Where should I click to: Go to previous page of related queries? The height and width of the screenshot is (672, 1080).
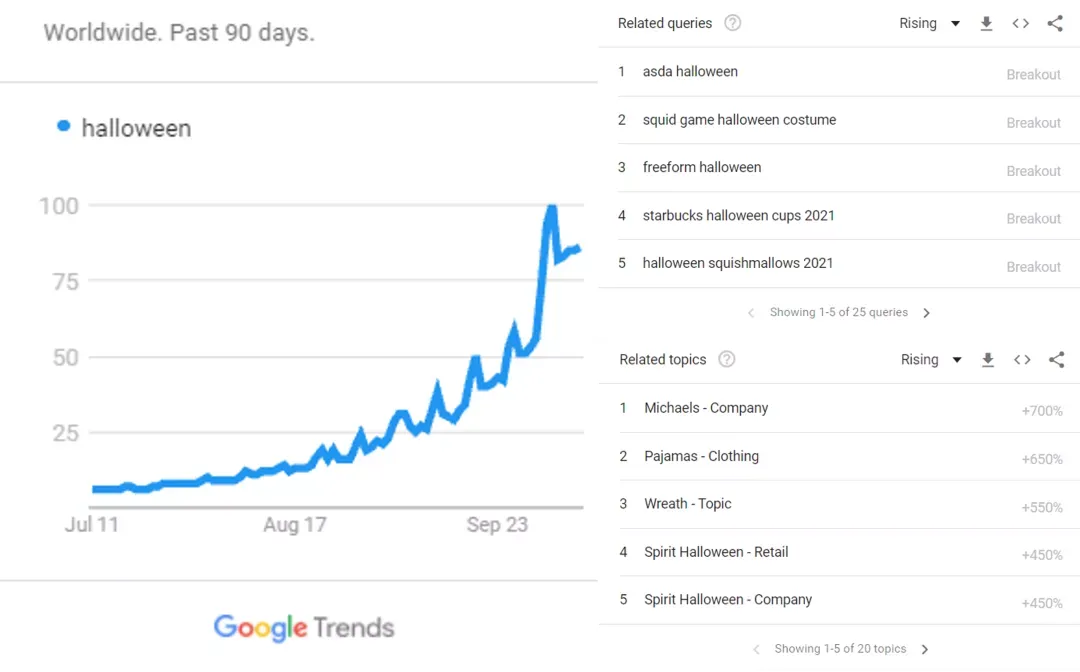751,313
